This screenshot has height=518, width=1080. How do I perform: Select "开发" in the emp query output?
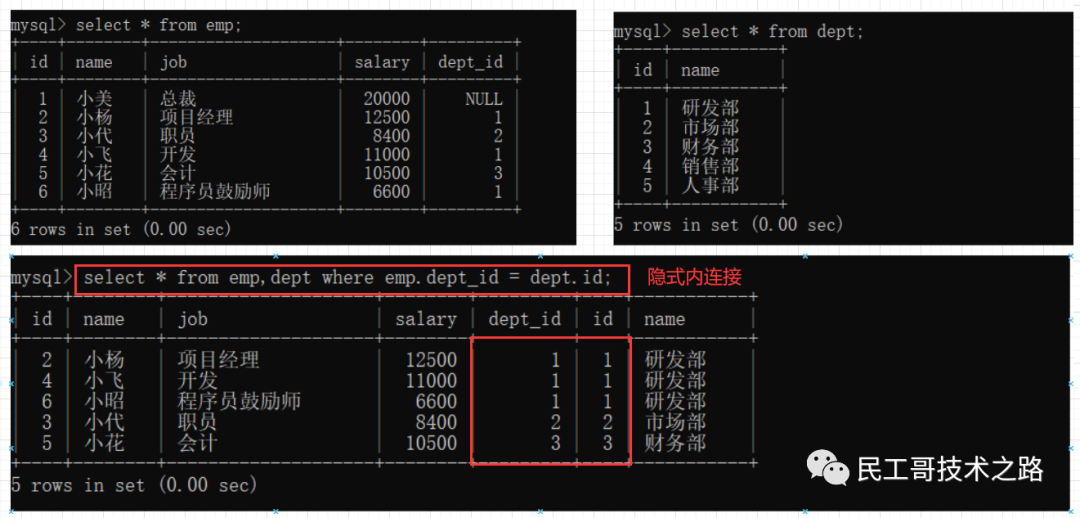(178, 154)
